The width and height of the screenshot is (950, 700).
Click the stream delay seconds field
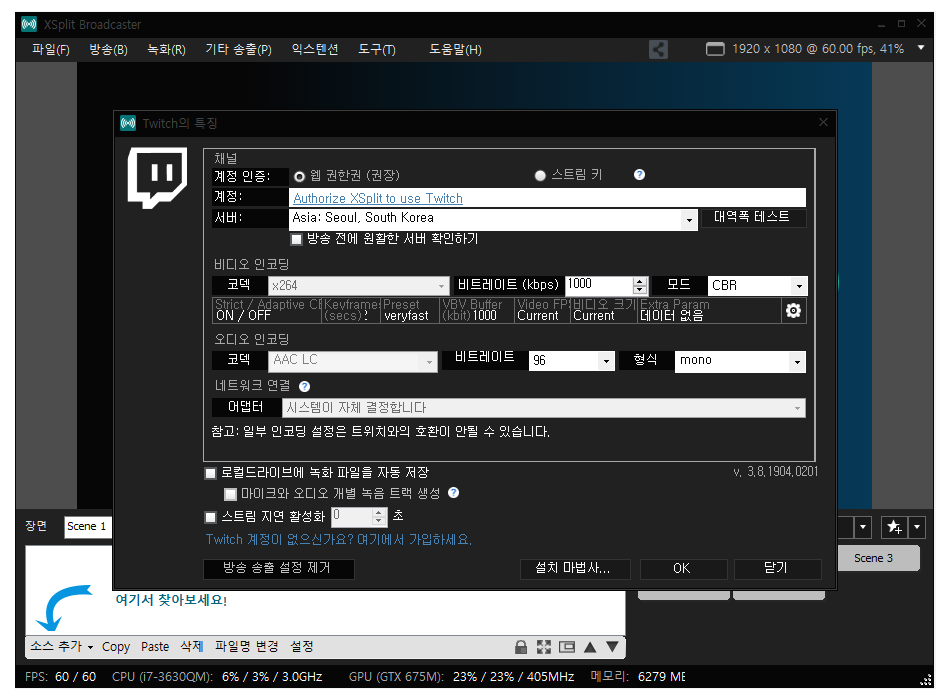click(x=351, y=516)
